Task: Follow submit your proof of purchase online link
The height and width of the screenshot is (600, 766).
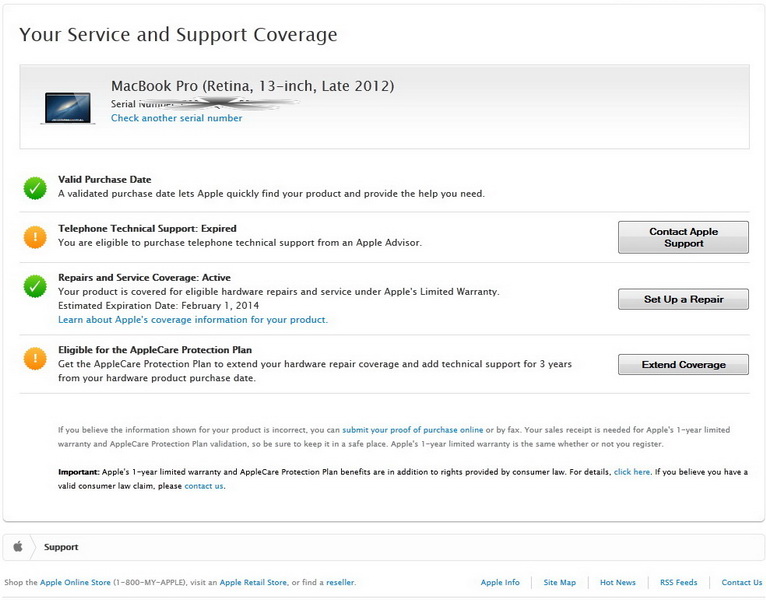Action: click(412, 430)
